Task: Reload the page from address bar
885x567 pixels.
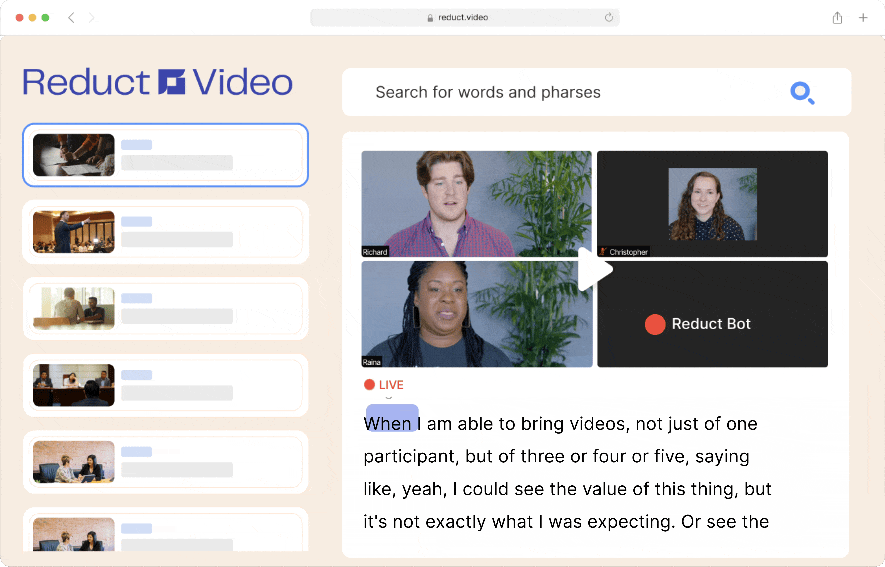Action: point(609,18)
